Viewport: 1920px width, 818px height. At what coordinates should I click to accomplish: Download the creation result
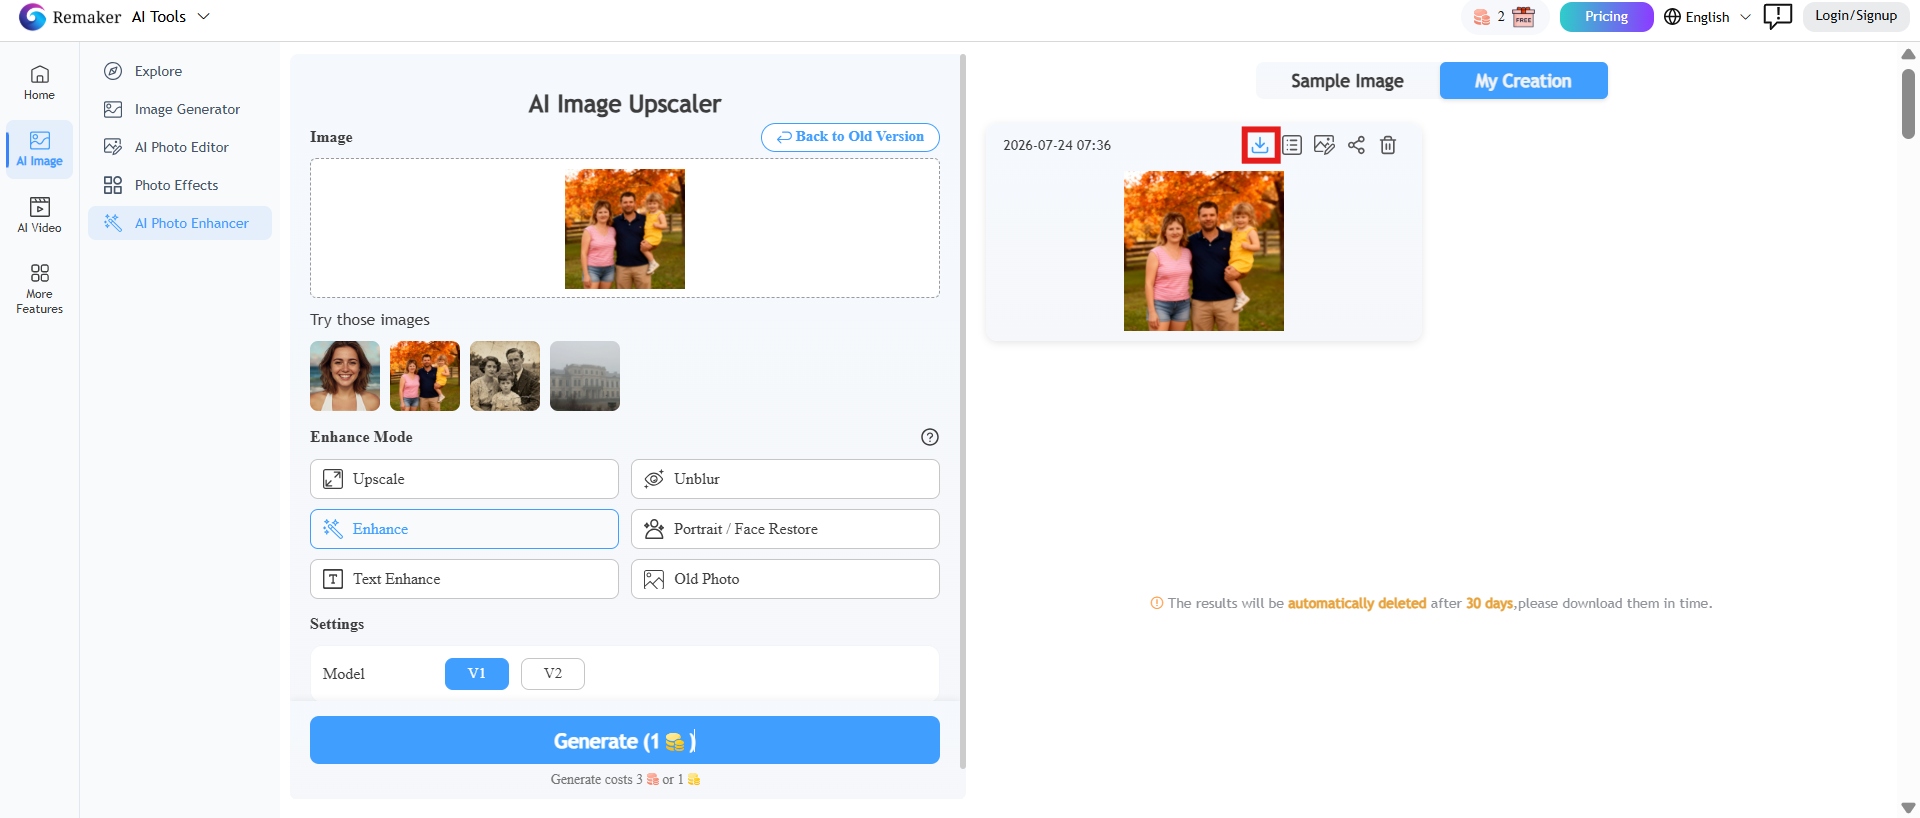pyautogui.click(x=1260, y=145)
